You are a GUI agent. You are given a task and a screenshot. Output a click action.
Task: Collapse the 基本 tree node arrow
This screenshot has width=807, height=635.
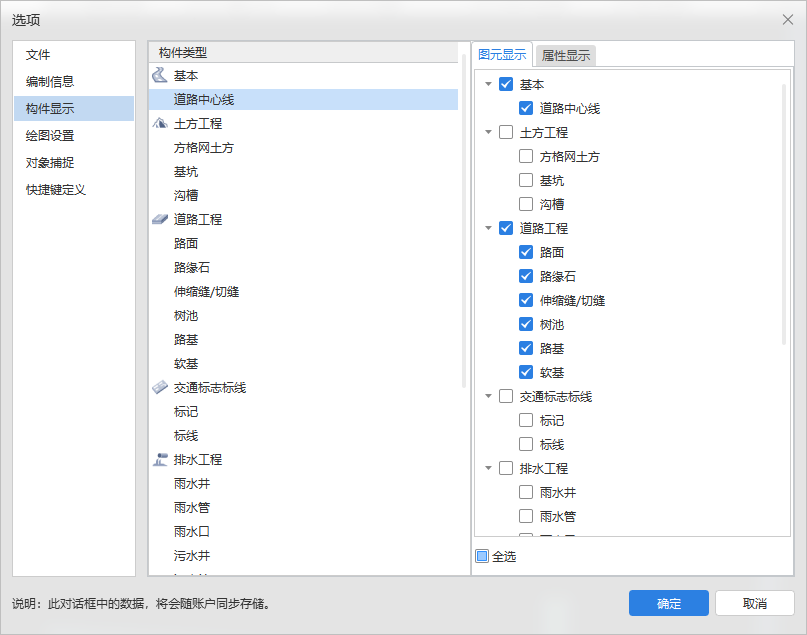pos(488,84)
